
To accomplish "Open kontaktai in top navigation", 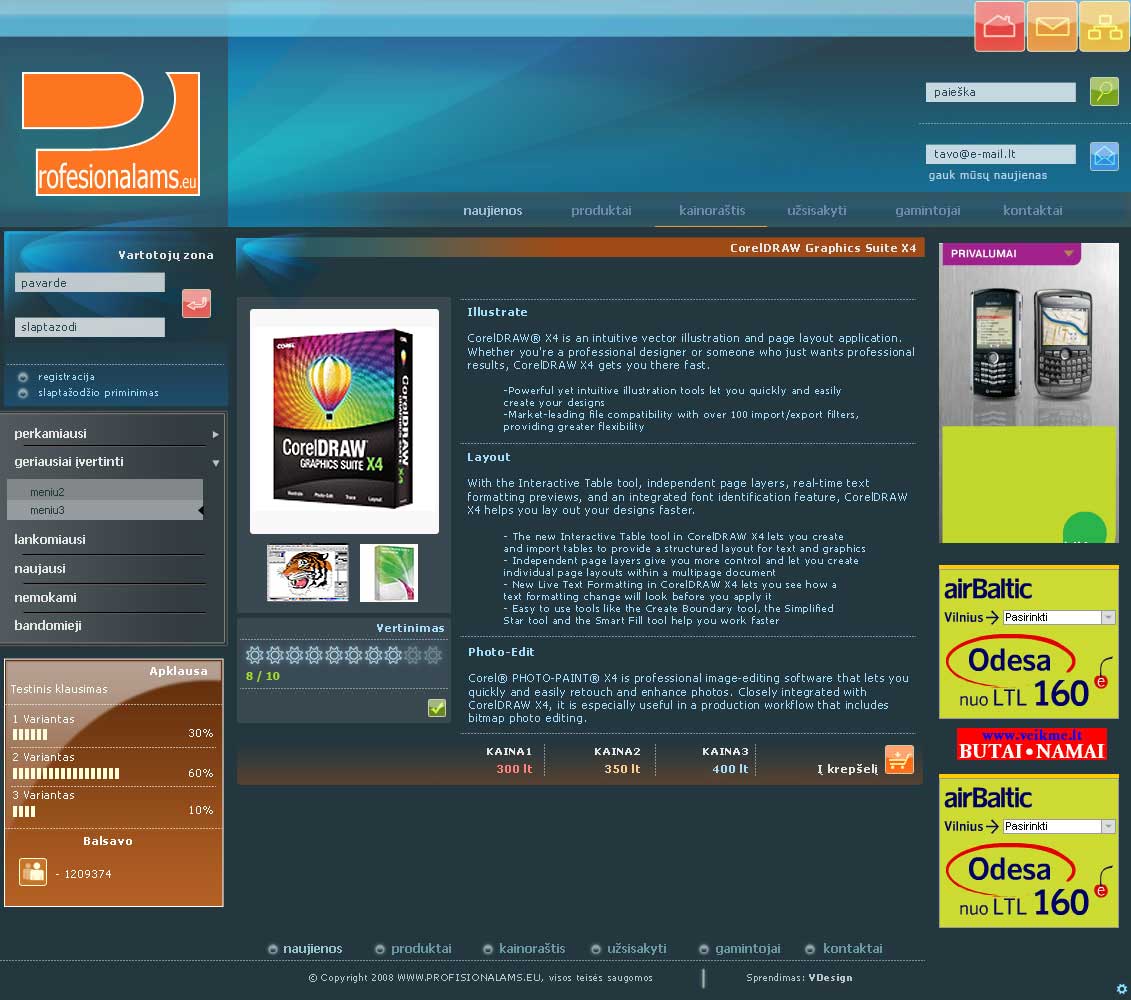I will tap(1032, 211).
